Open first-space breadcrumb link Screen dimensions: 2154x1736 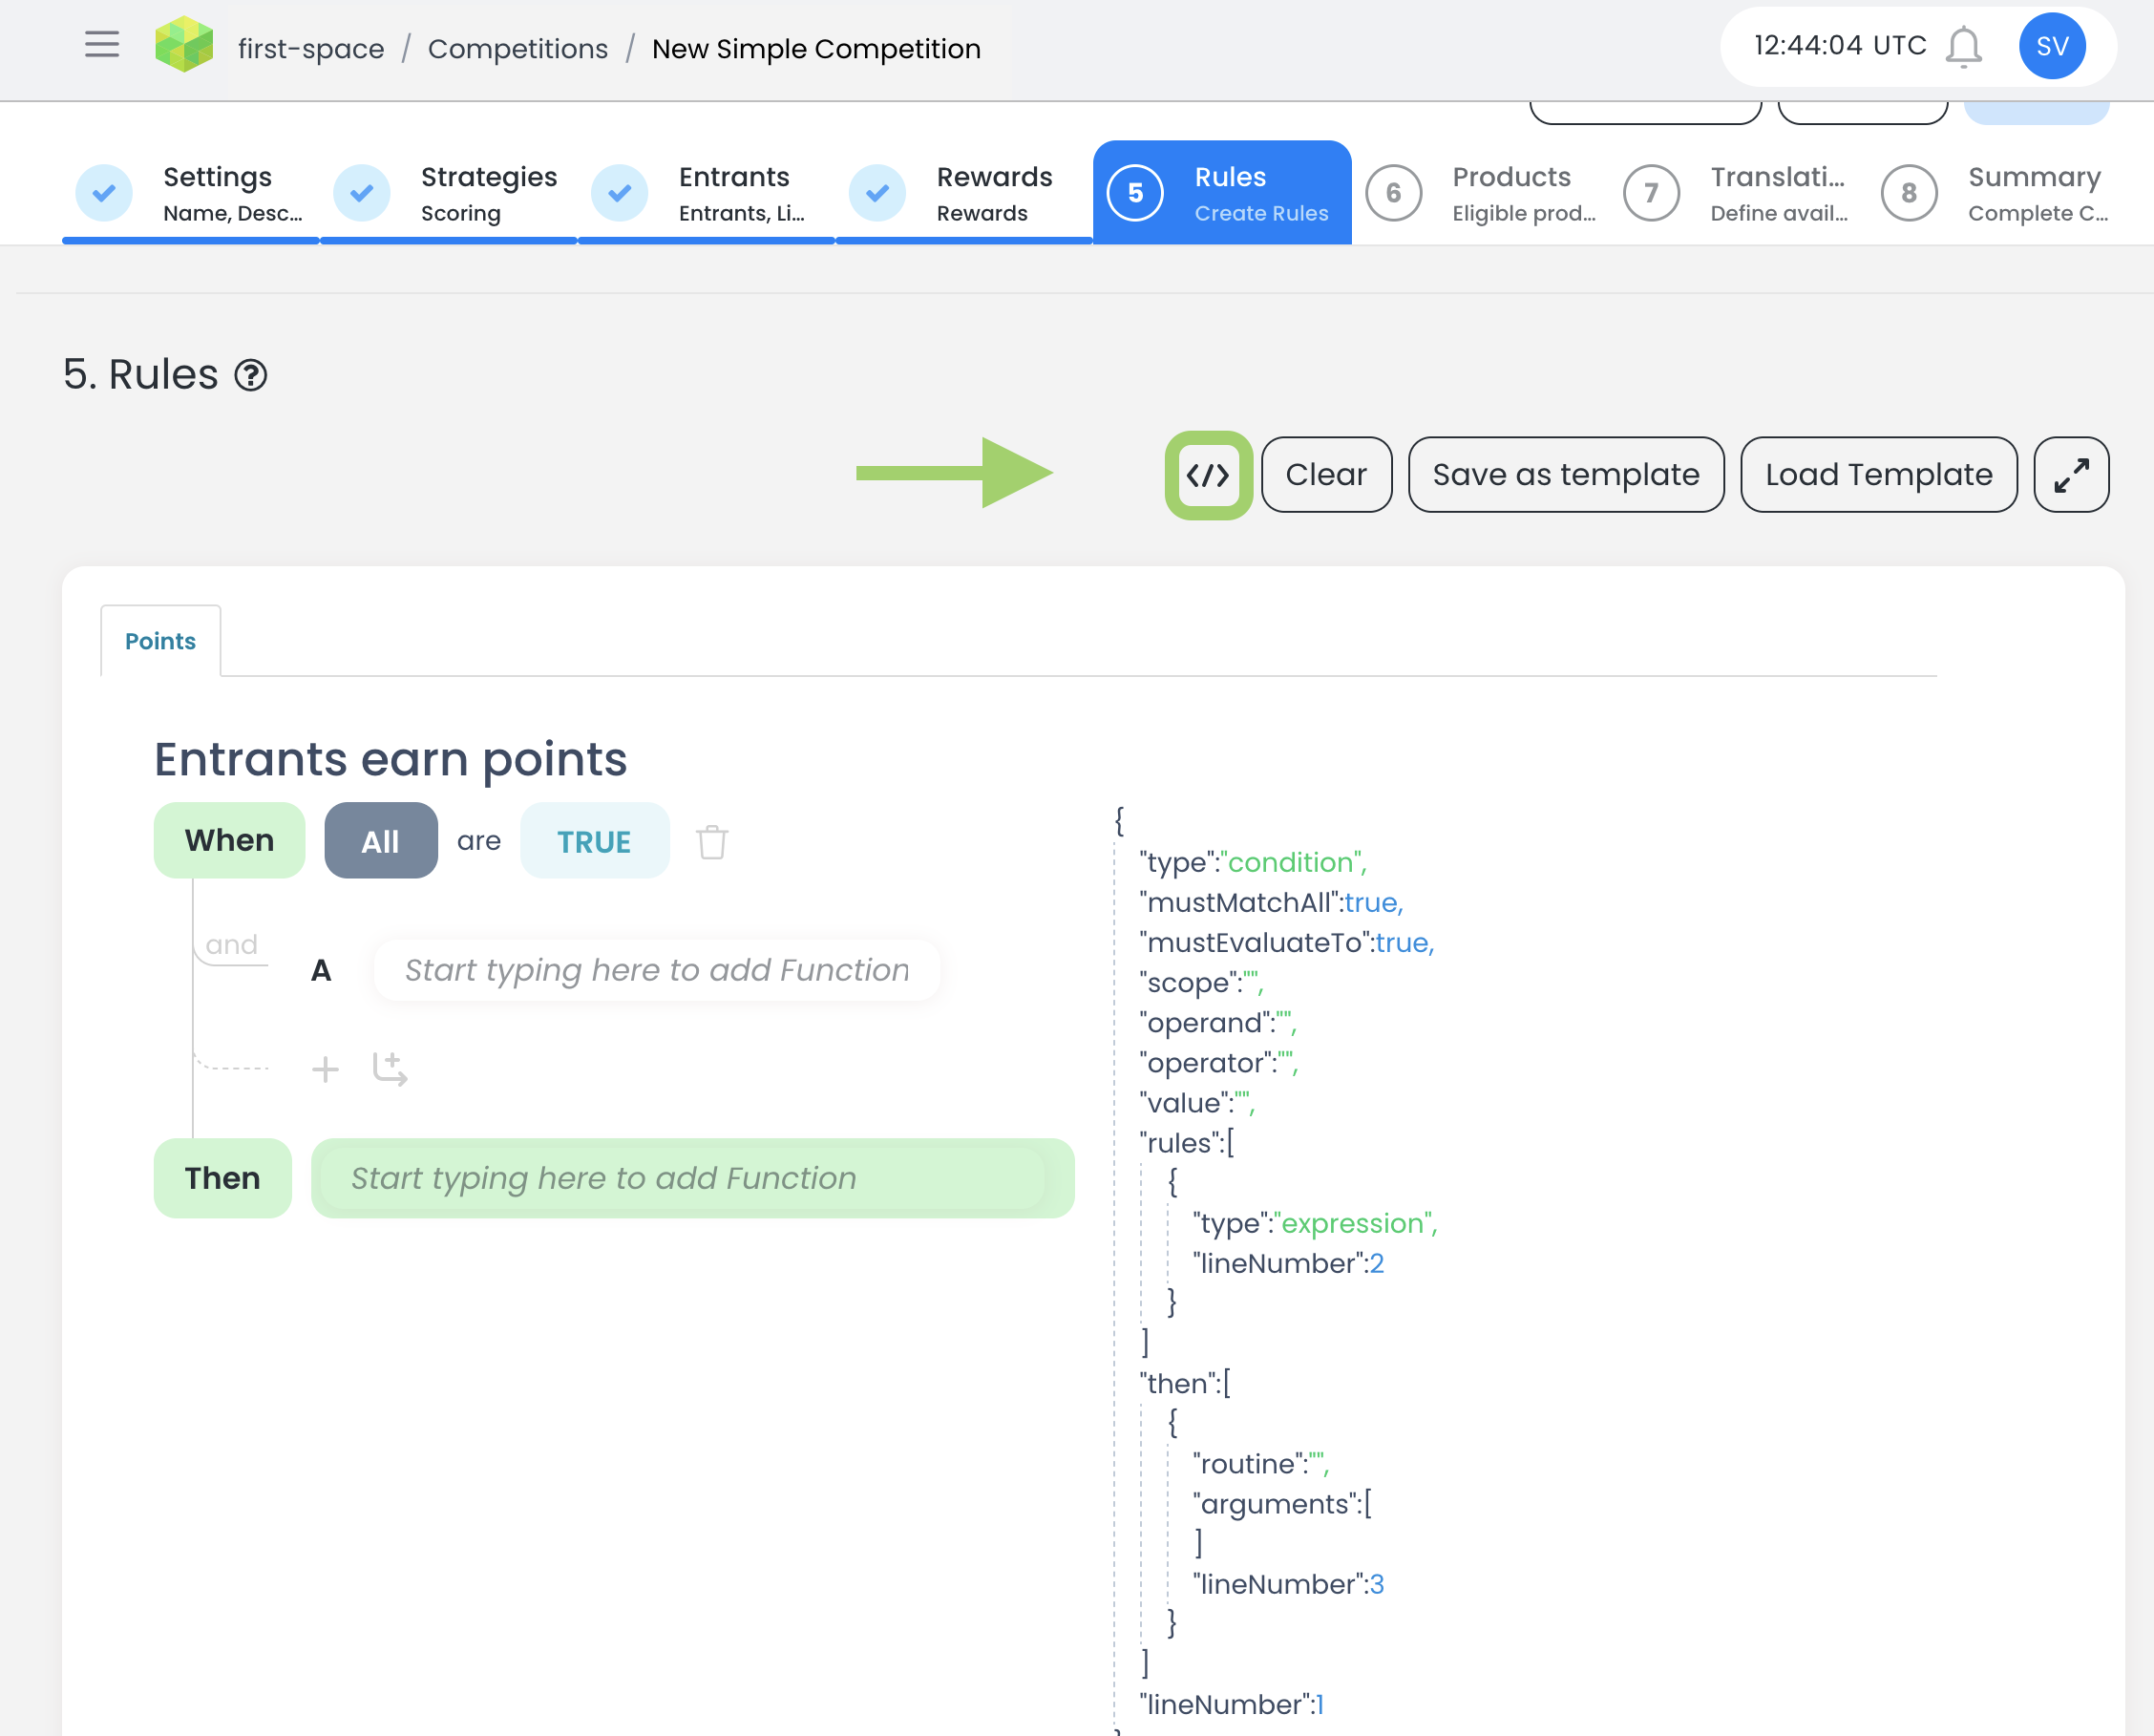point(311,48)
